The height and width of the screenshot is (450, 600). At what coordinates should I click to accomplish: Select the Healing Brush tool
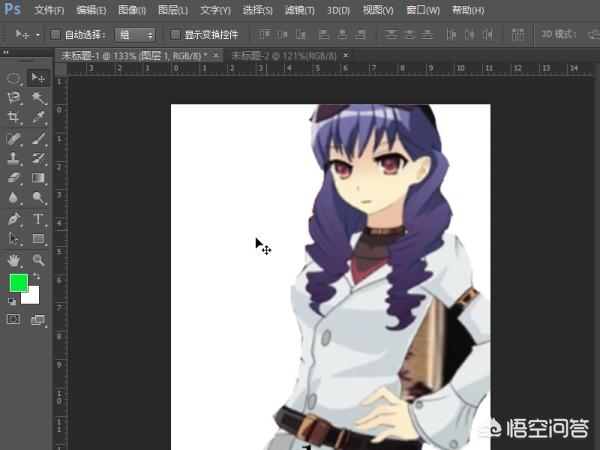click(14, 139)
